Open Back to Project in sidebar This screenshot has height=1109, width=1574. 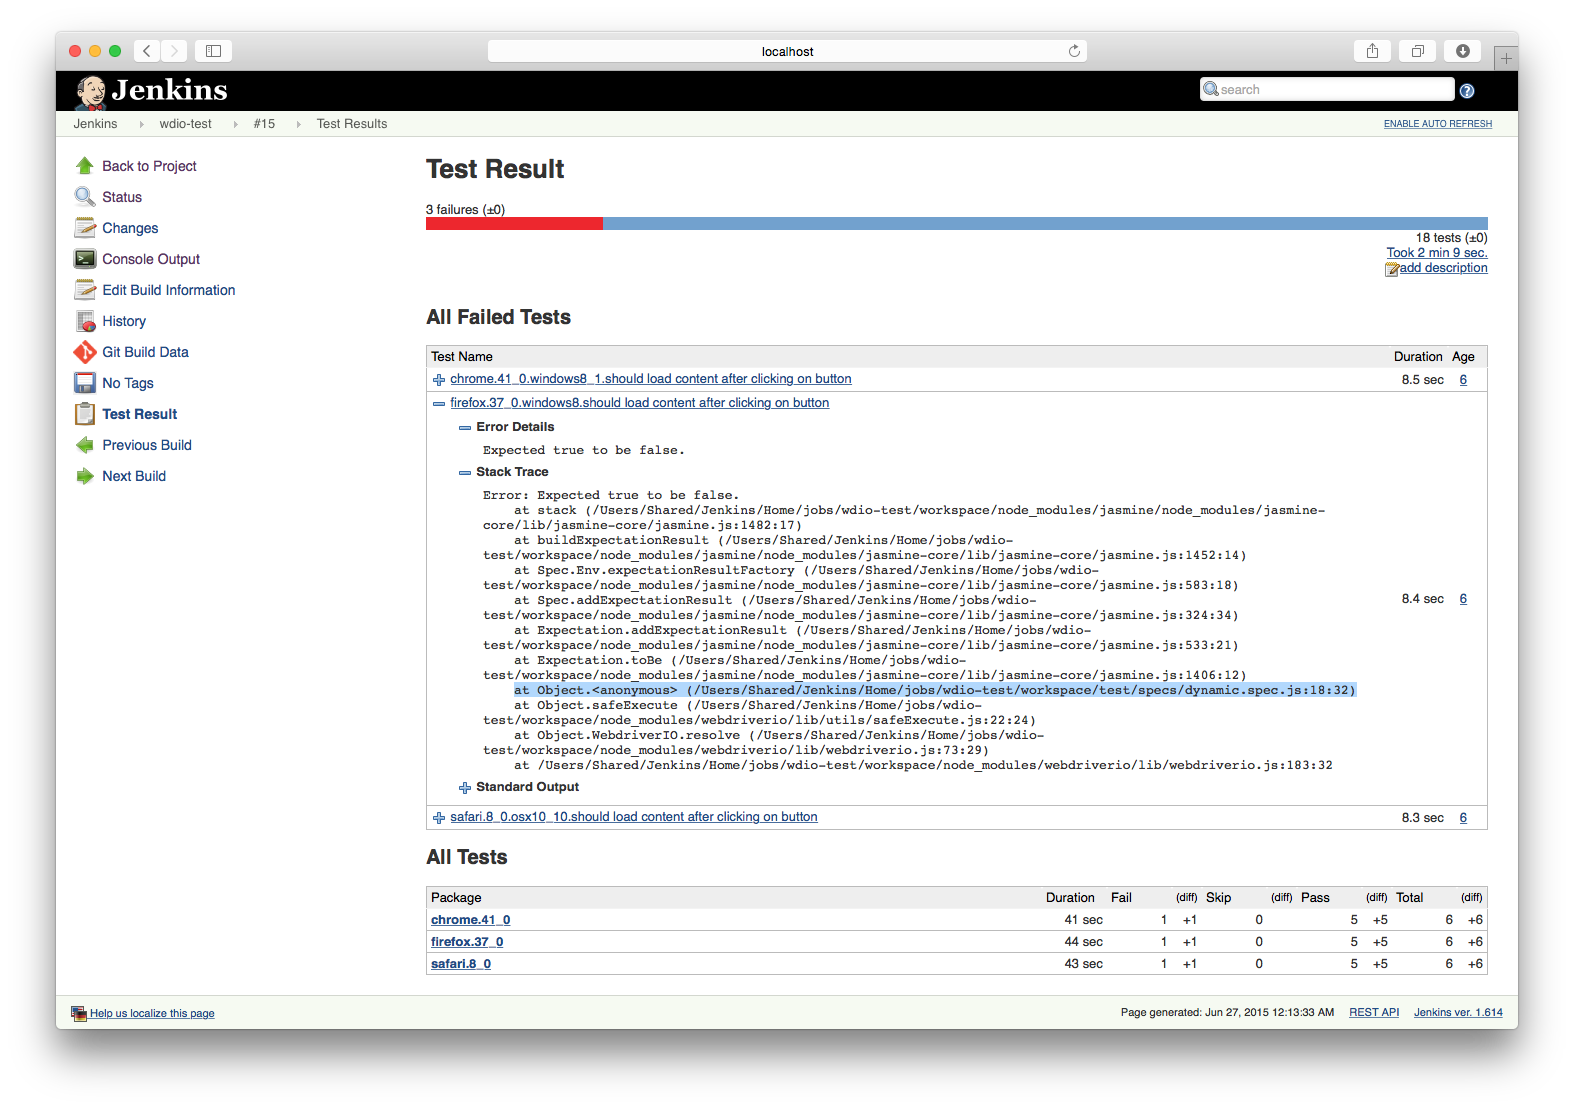pos(149,166)
